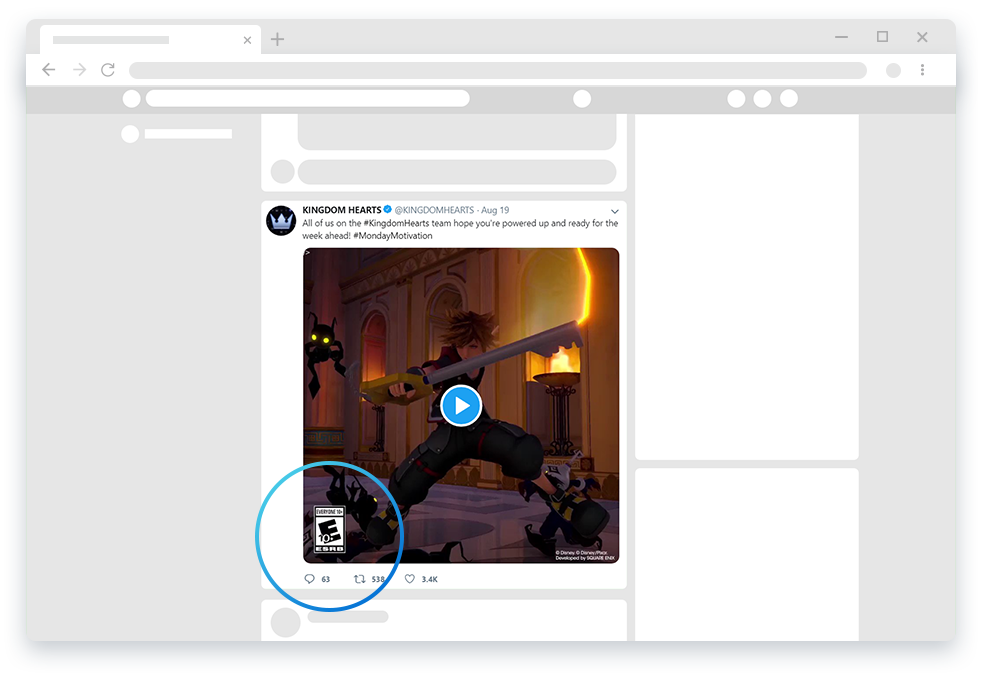Screen dimensions: 985x676
Task: Open the browser three-dot menu
Action: tap(922, 70)
